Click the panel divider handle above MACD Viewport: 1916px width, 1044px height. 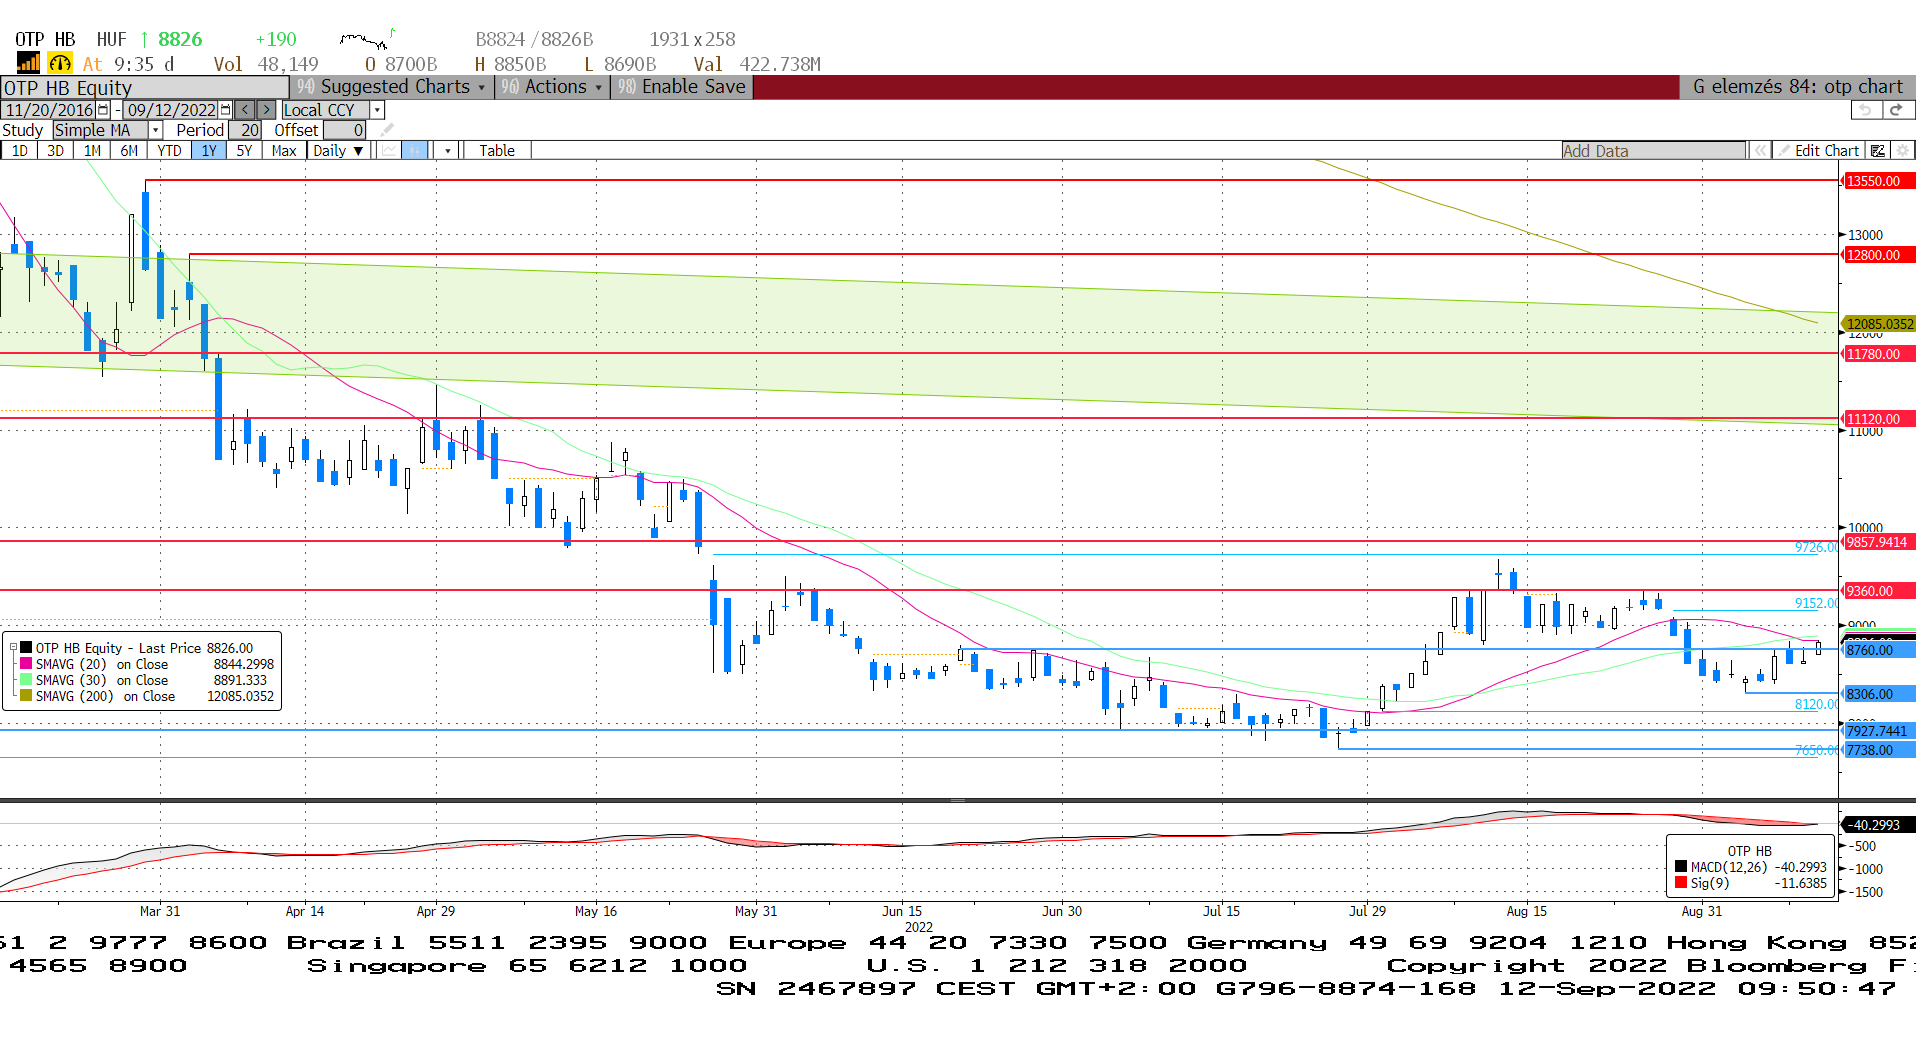coord(957,800)
